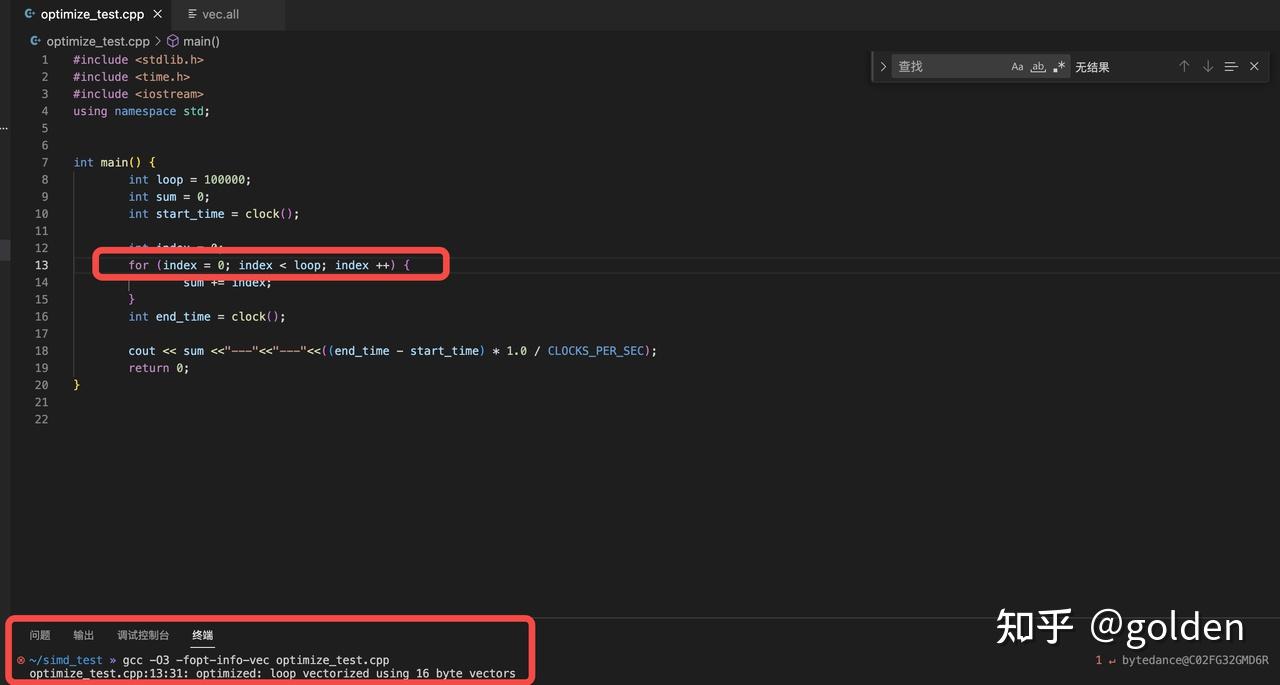The height and width of the screenshot is (685, 1280).
Task: Click the #include <iostream> line
Action: (x=138, y=94)
